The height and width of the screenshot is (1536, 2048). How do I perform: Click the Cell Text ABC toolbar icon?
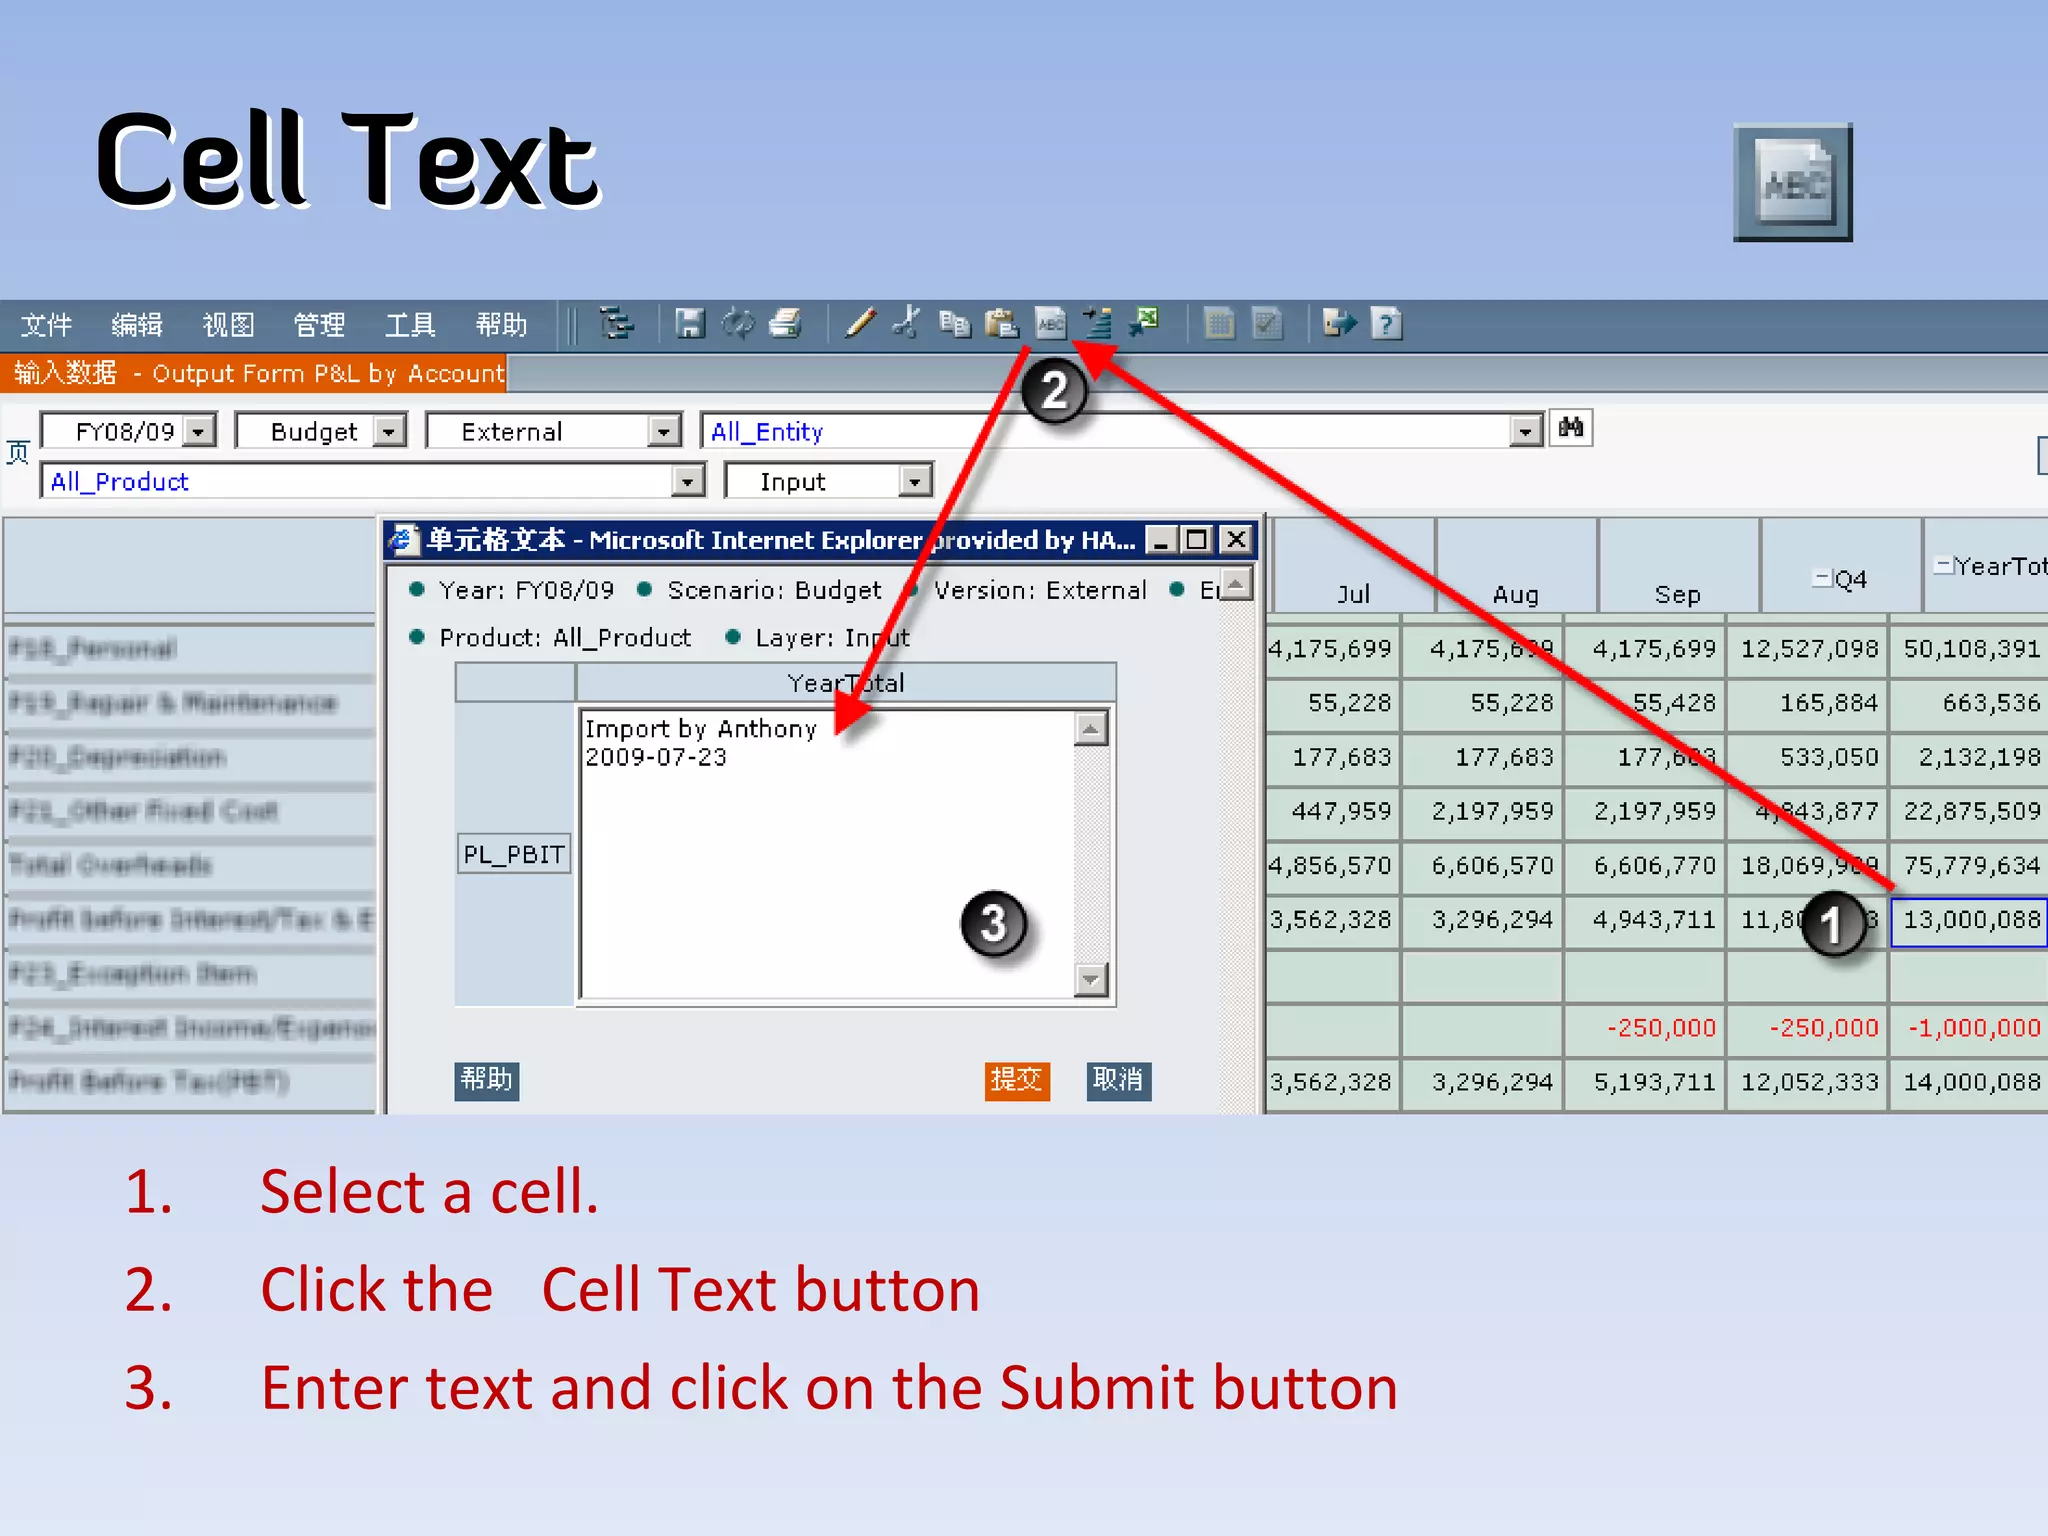click(1050, 324)
